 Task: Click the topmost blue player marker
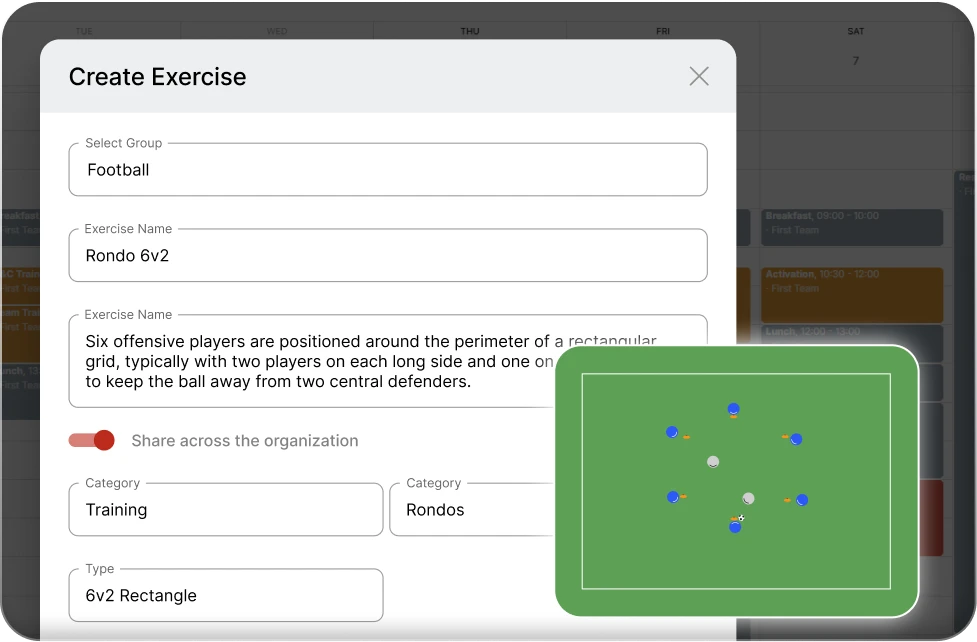[733, 409]
